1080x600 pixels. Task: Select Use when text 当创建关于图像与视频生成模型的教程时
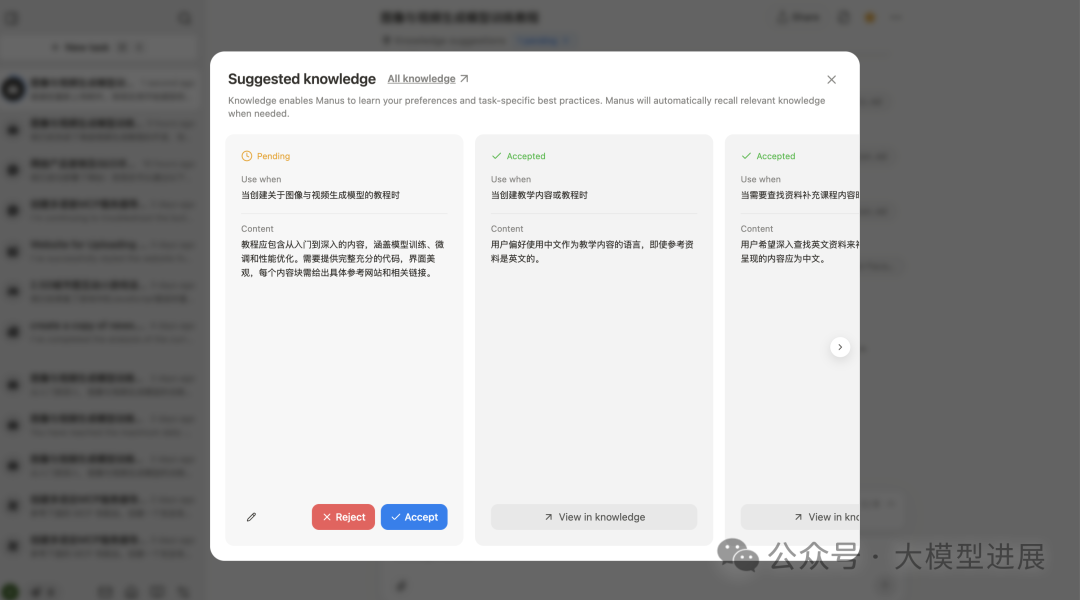(x=320, y=195)
